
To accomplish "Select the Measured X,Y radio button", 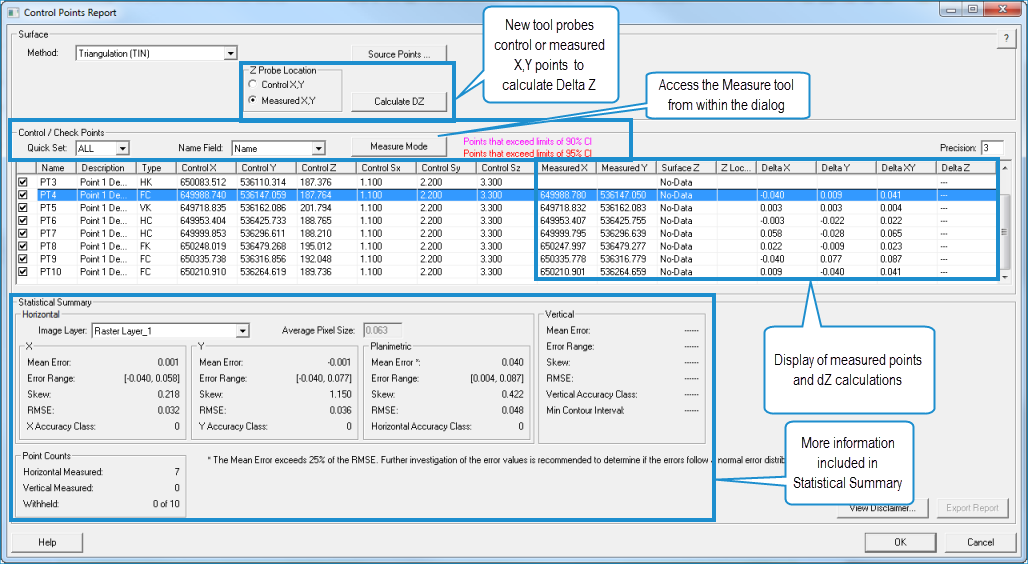I will pos(253,100).
